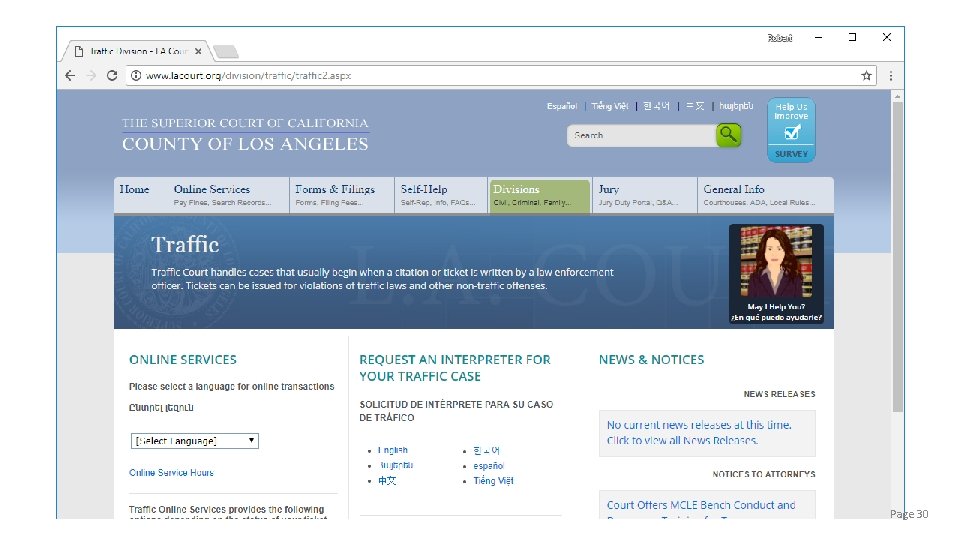960x540 pixels.
Task: Switch site language to Español
Action: [562, 106]
